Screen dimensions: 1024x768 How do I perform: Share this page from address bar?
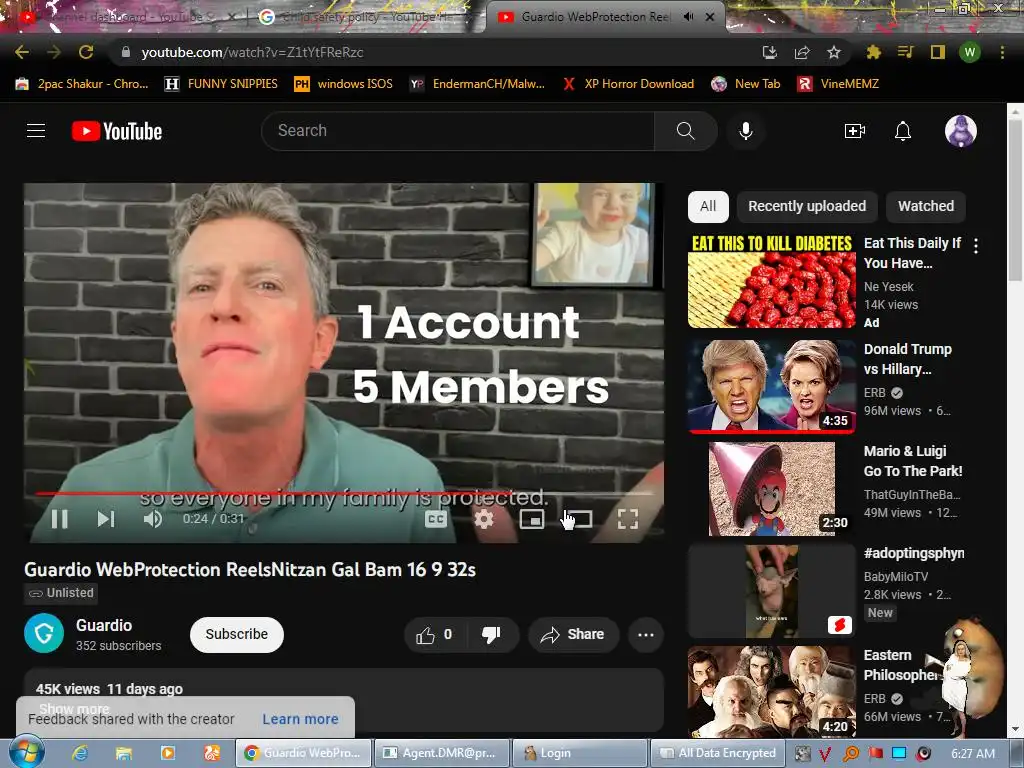tap(802, 52)
